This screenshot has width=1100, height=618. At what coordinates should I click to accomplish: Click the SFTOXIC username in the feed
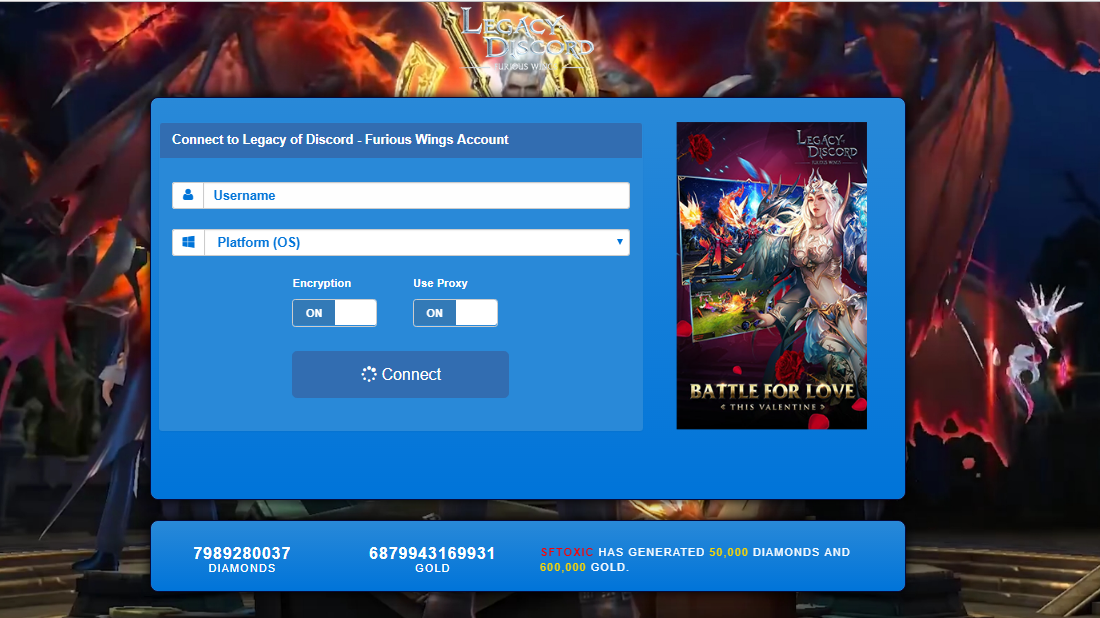coord(566,552)
